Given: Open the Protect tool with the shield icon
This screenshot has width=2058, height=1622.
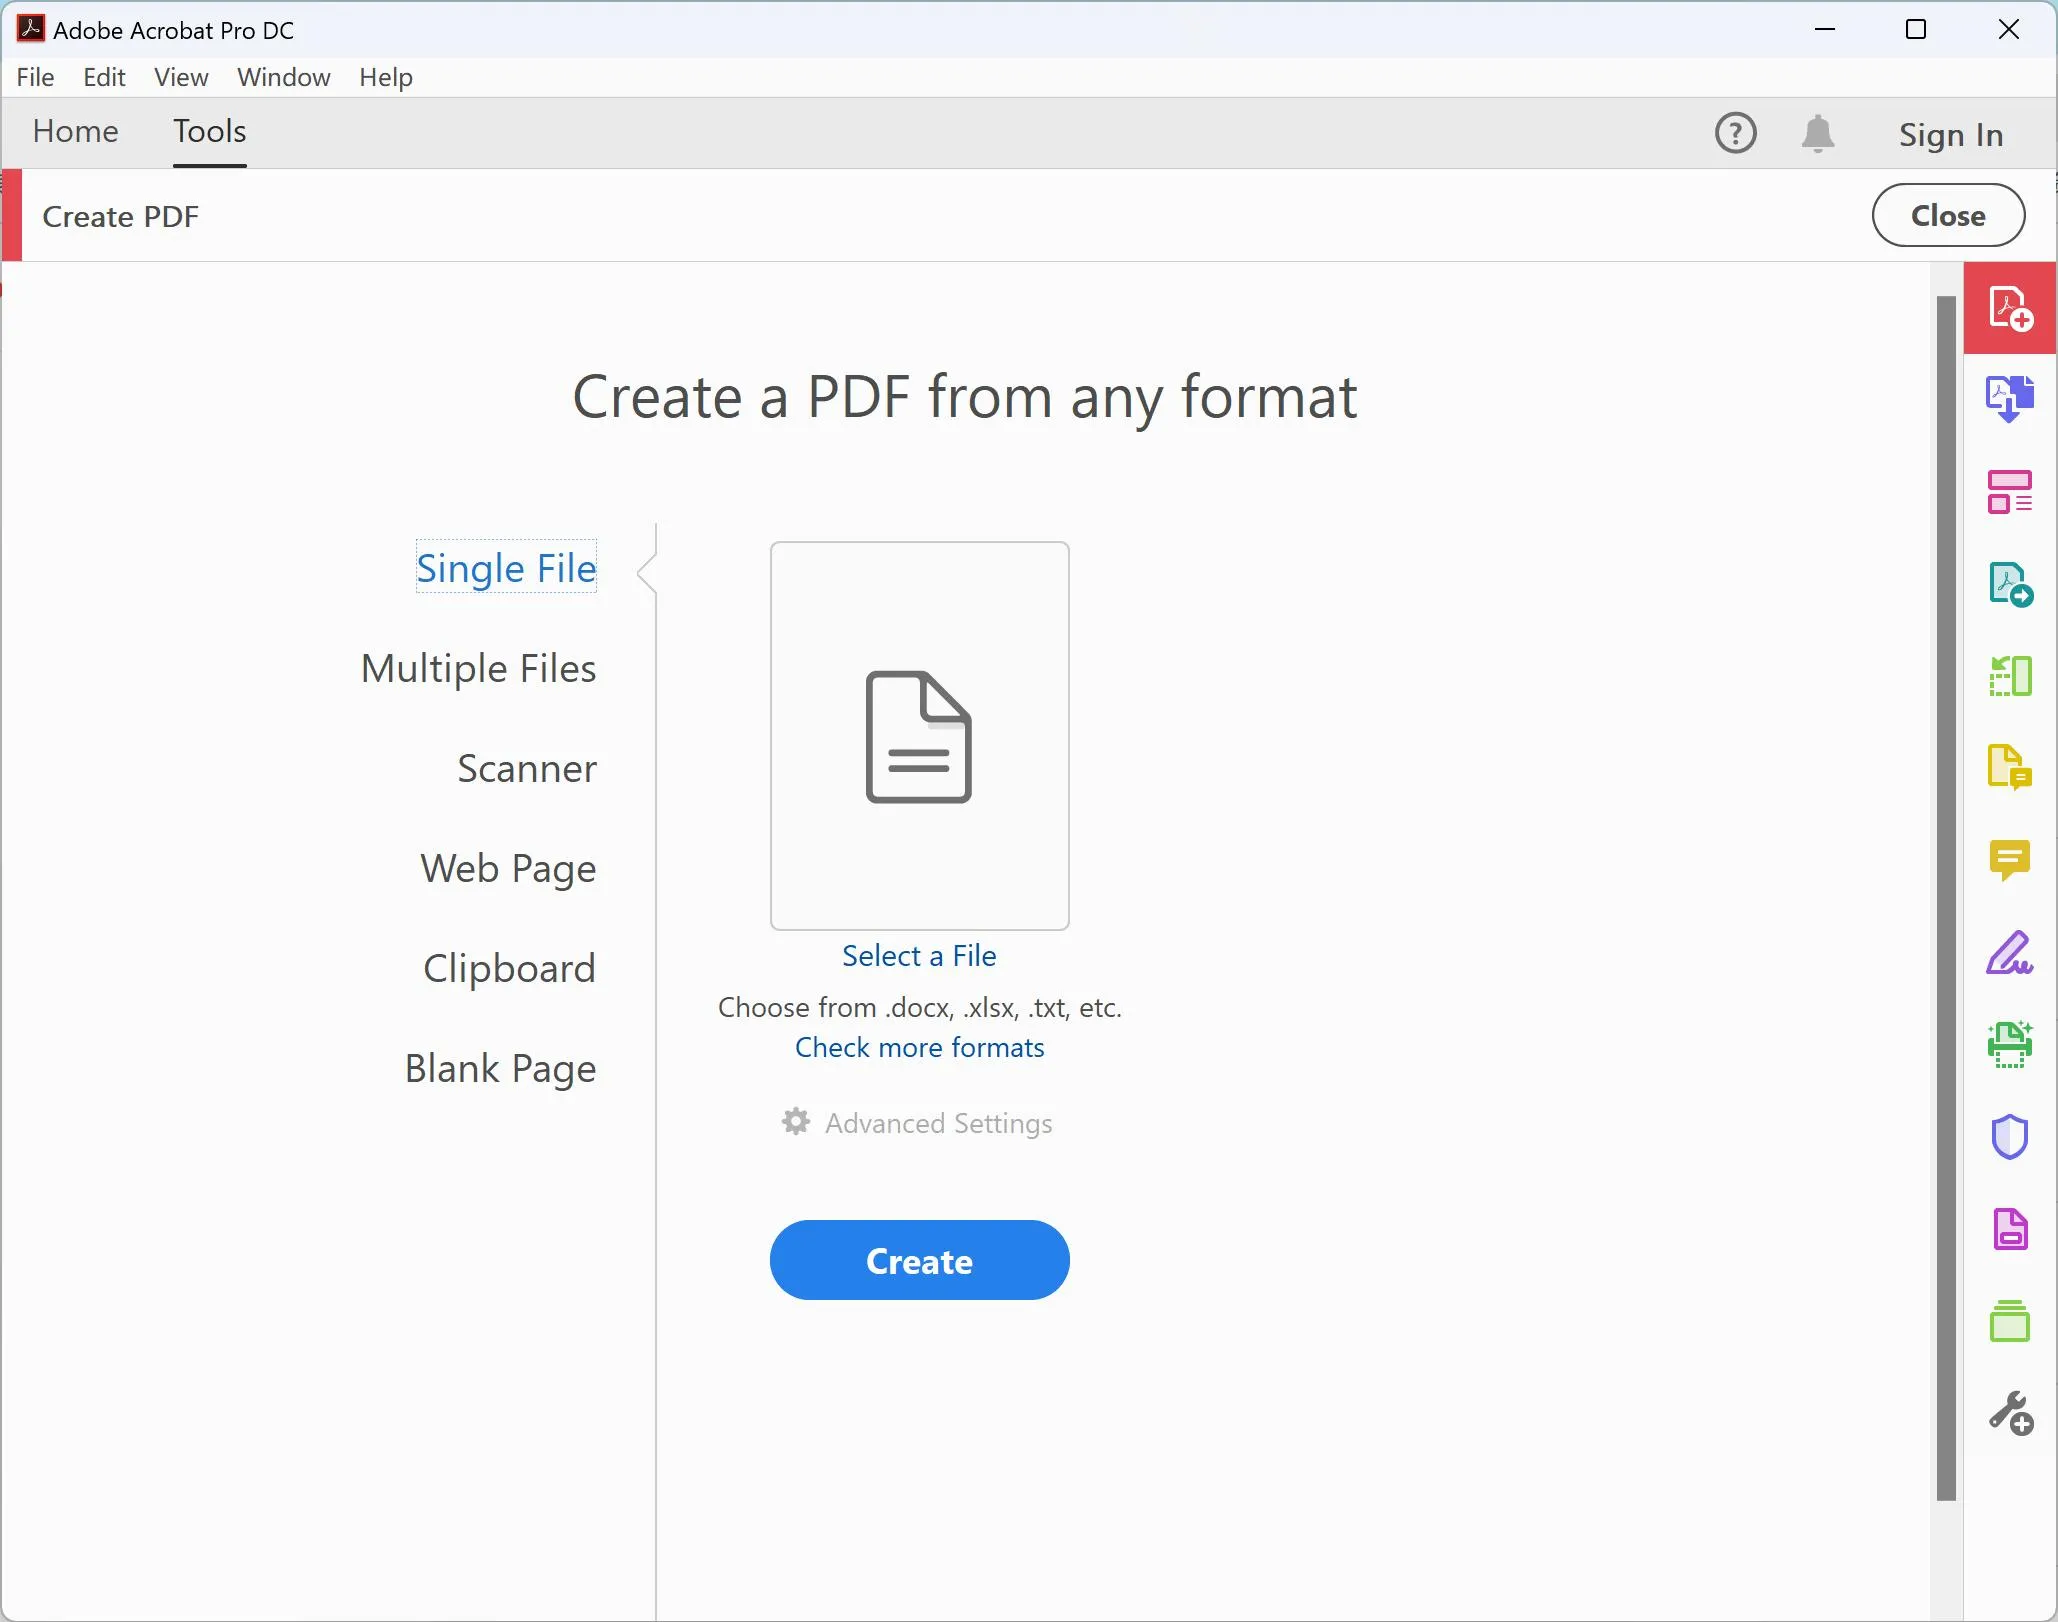Looking at the screenshot, I should pos(2012,1135).
